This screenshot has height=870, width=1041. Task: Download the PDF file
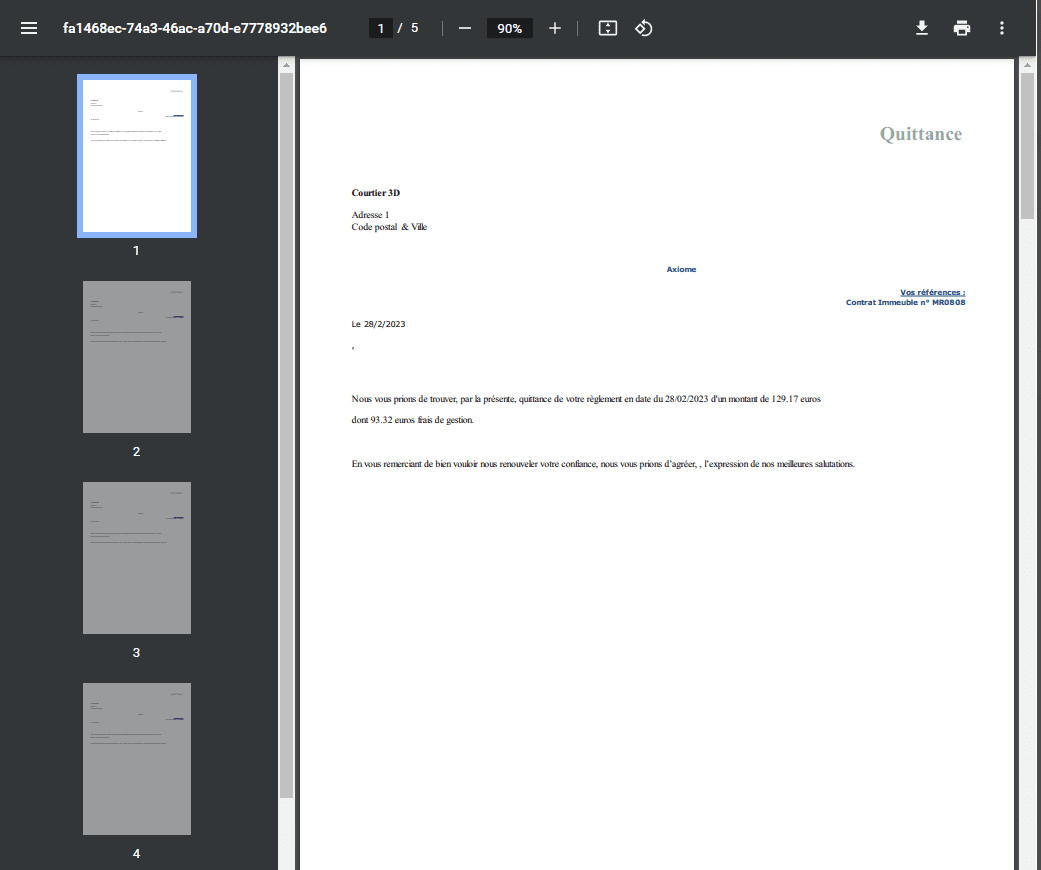tap(922, 28)
